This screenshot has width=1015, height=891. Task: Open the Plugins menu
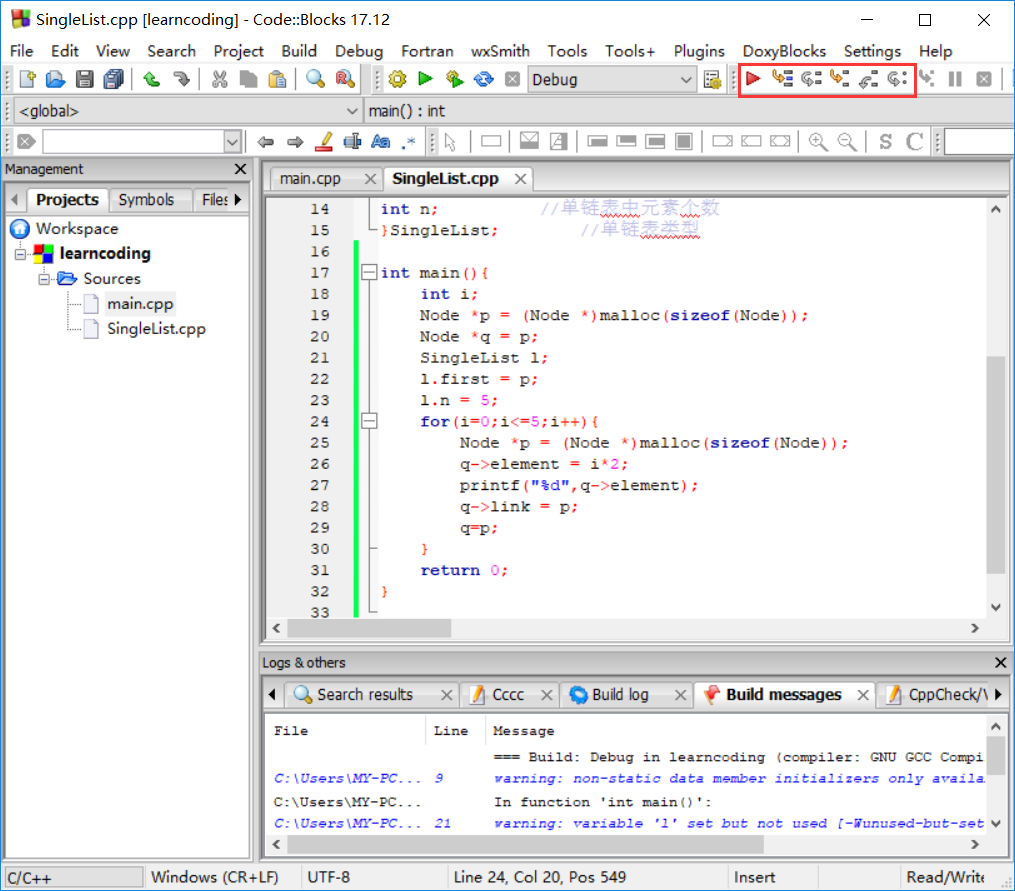[x=698, y=51]
